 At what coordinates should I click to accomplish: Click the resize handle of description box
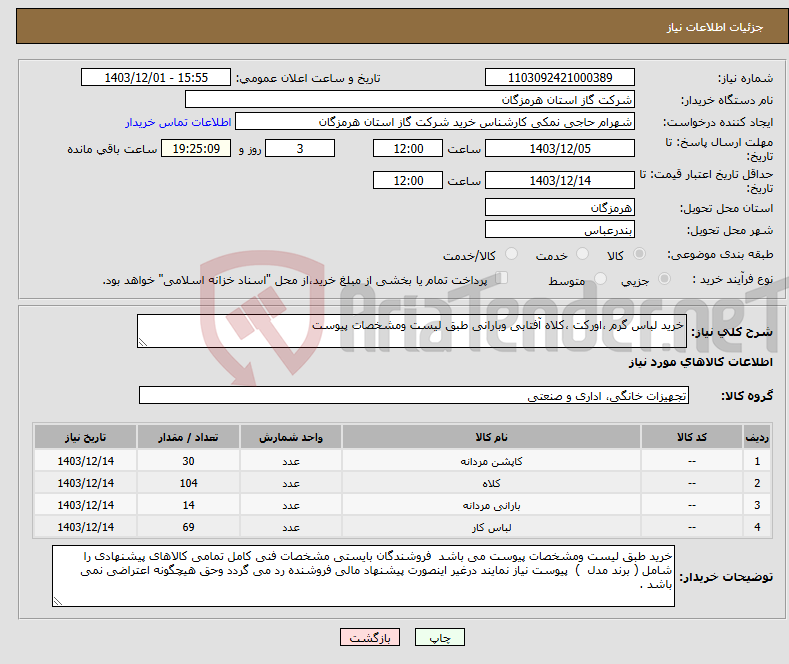[x=142, y=343]
